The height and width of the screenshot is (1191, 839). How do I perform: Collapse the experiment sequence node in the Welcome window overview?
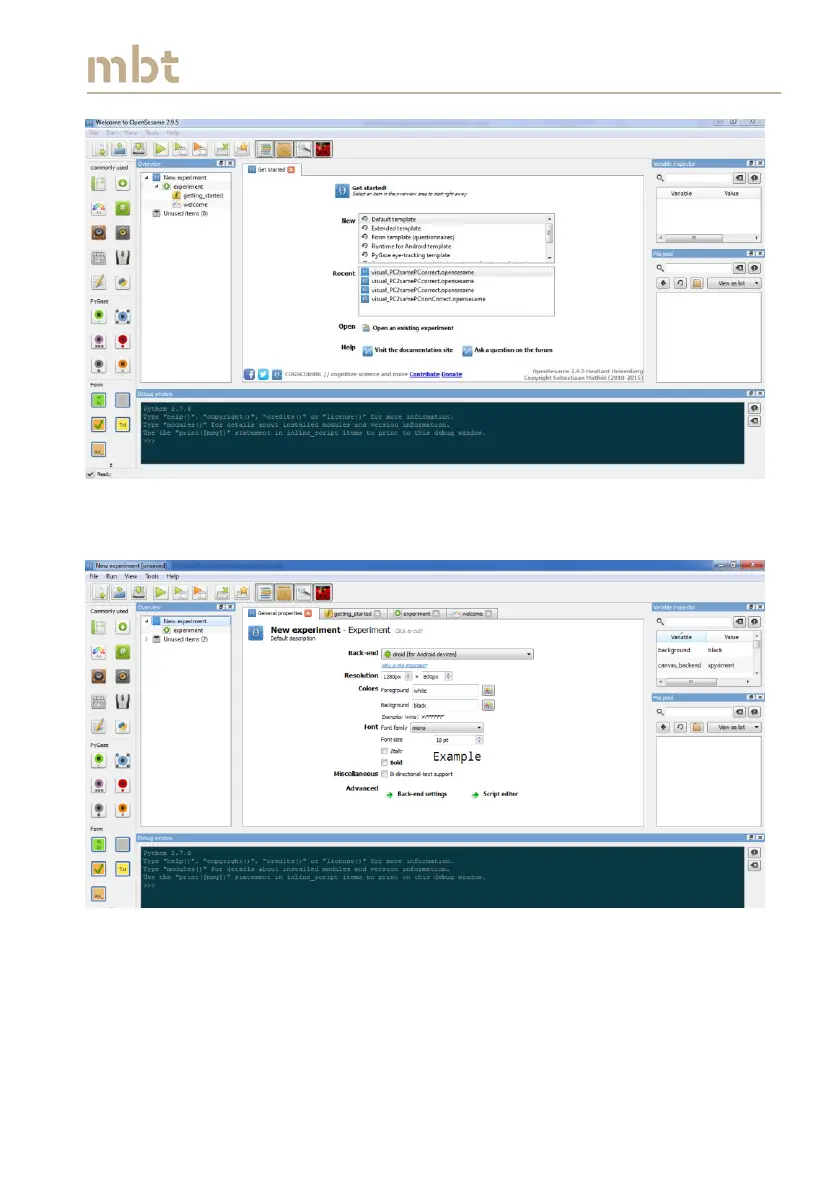[156, 186]
